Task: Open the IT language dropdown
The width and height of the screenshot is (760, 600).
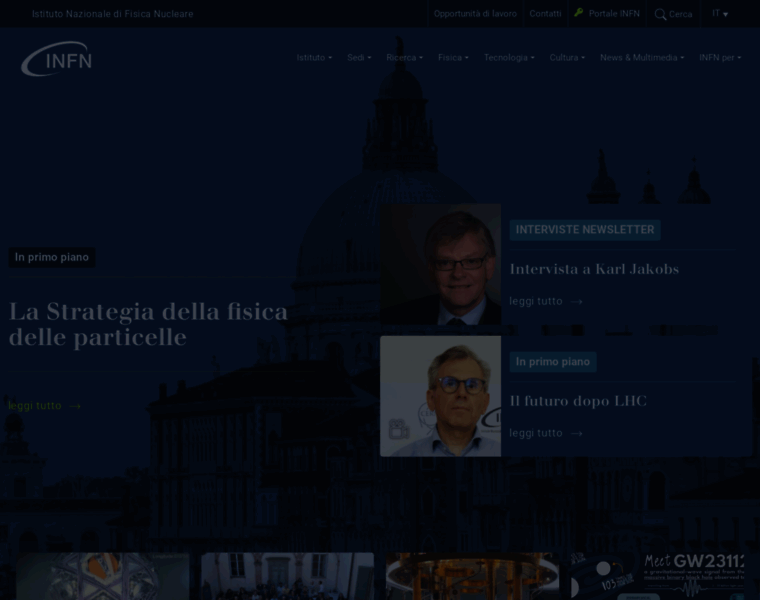Action: pyautogui.click(x=720, y=14)
